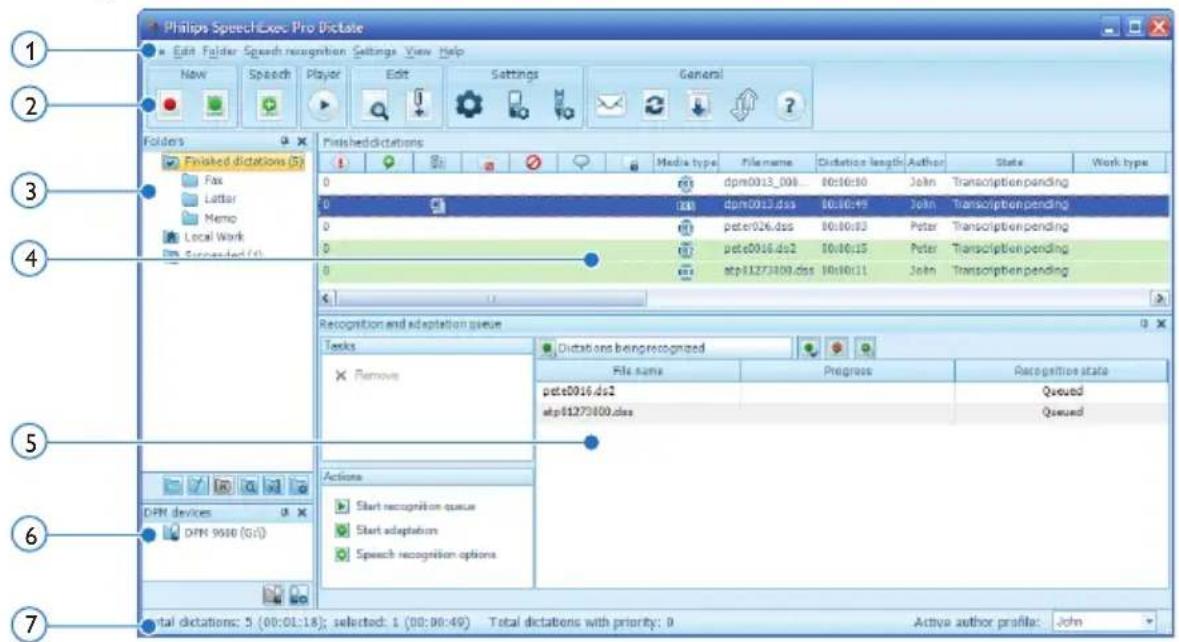Image resolution: width=1179 pixels, height=642 pixels.
Task: Click red icon beside queue filter dropdown
Action: pos(837,348)
